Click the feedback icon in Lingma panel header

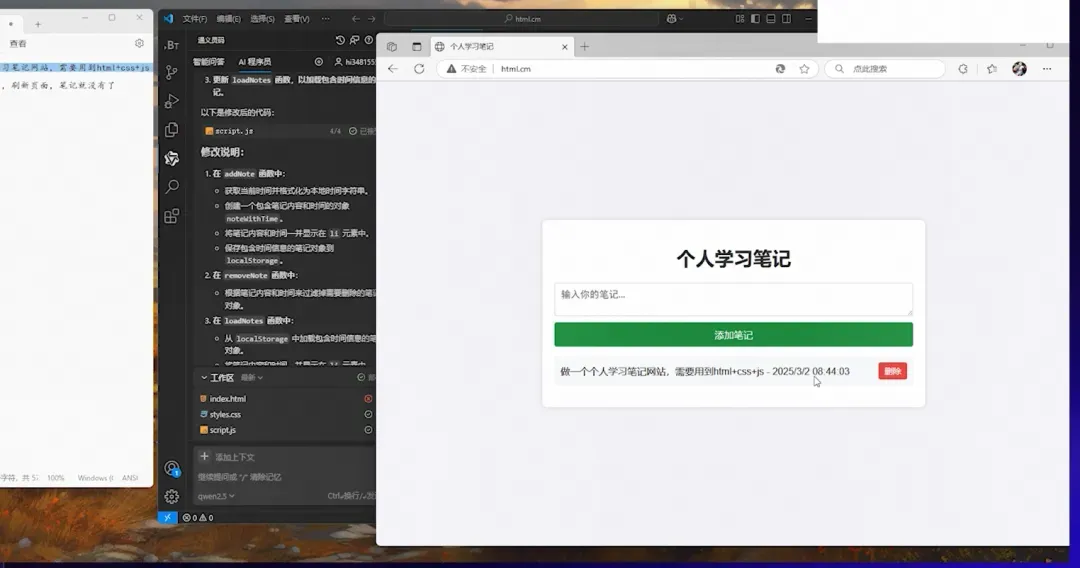[355, 41]
